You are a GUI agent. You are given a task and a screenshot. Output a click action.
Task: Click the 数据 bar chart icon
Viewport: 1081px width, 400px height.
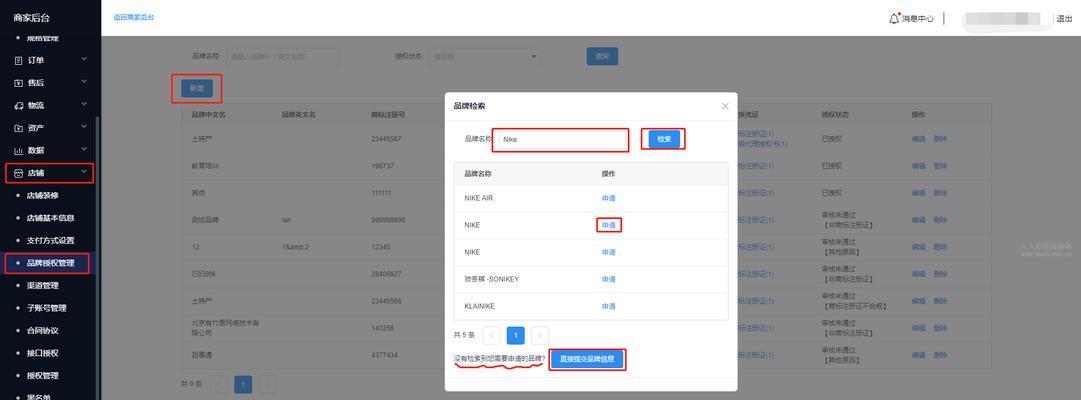18,151
